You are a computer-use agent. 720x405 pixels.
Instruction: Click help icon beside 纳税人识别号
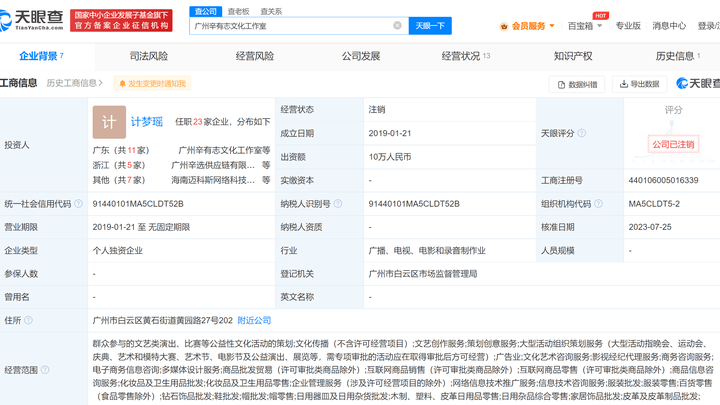[x=338, y=203]
